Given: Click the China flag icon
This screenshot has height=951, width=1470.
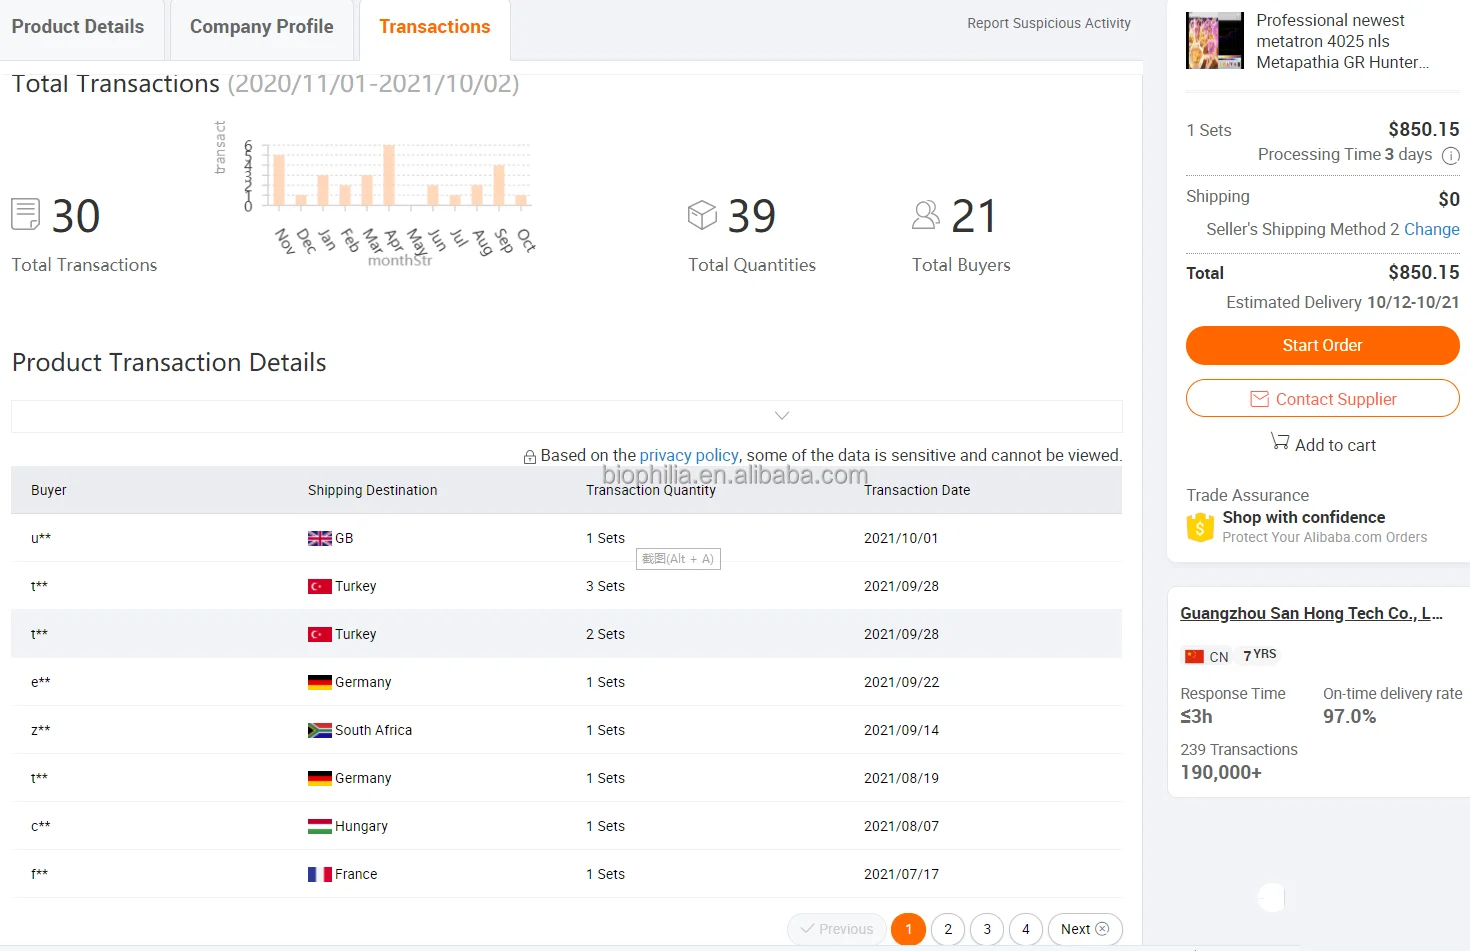Looking at the screenshot, I should point(1194,657).
